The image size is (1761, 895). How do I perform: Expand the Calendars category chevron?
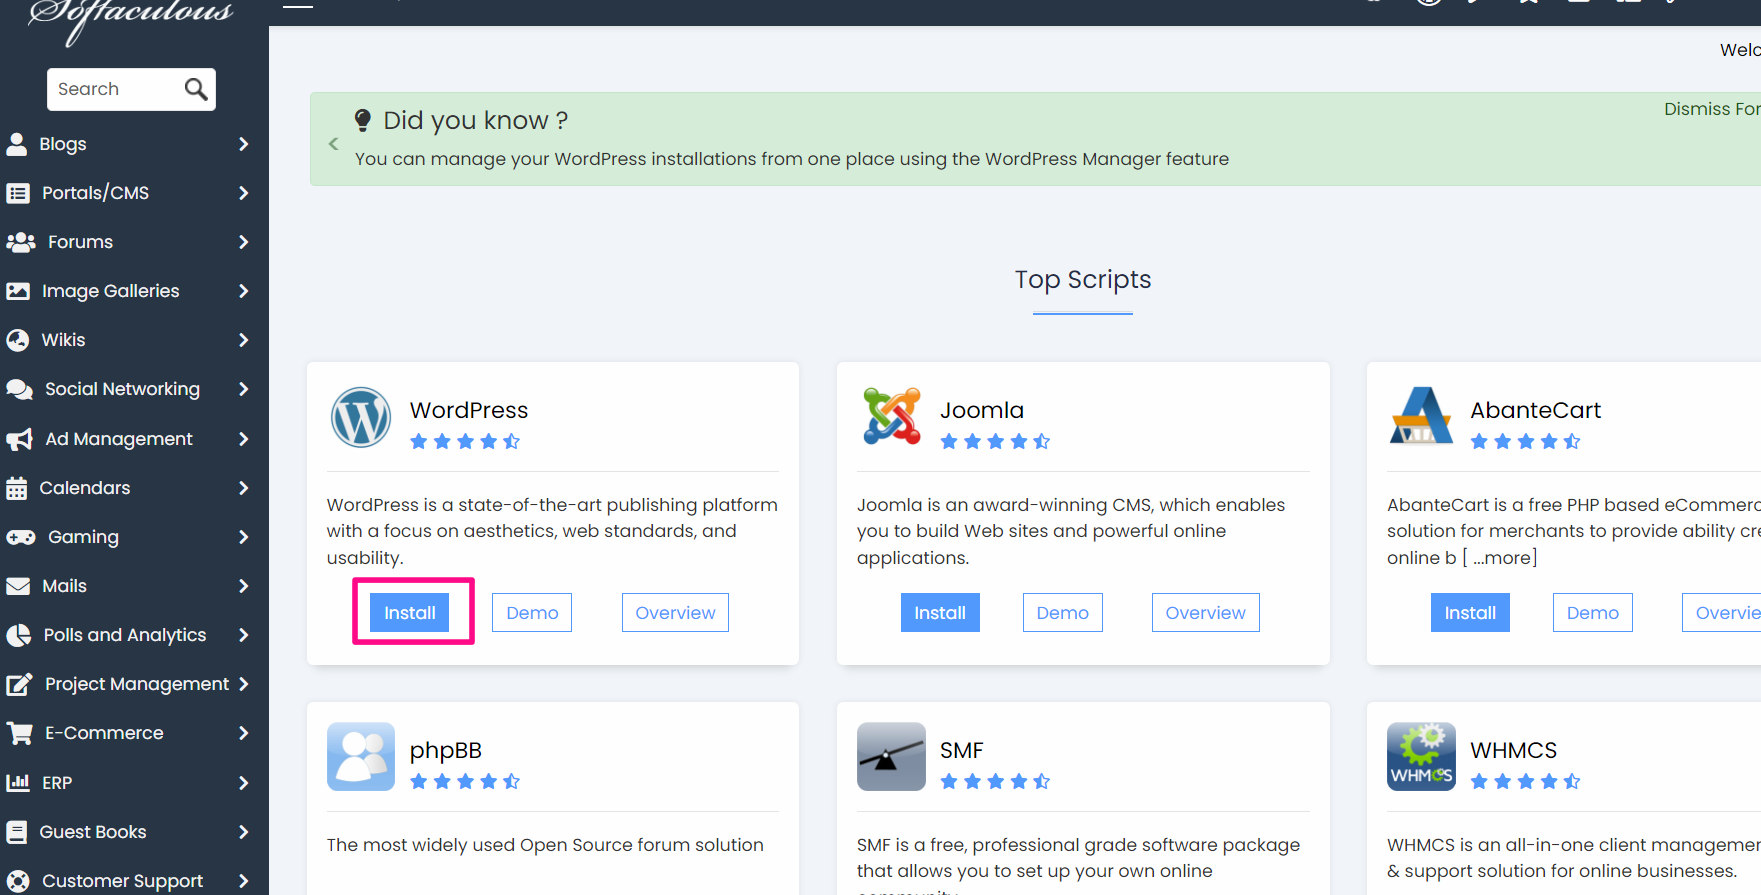(244, 488)
